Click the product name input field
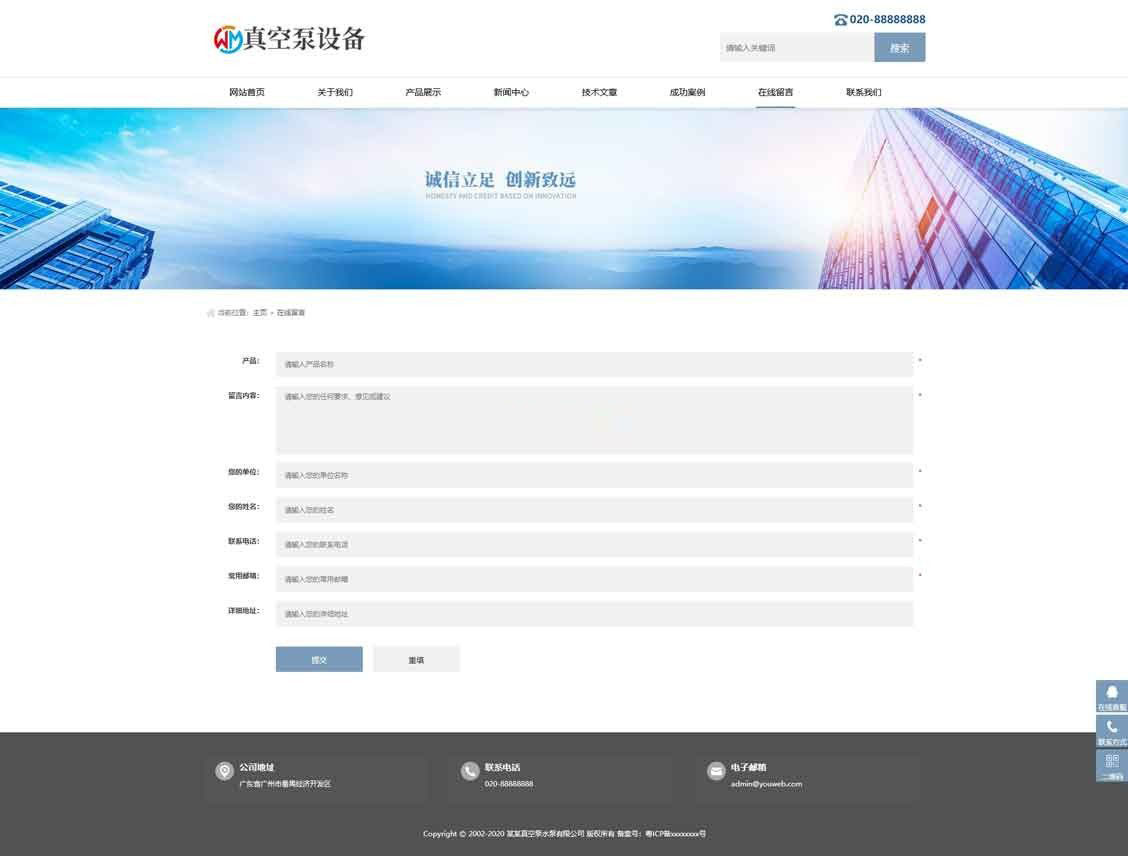1128x856 pixels. point(593,364)
